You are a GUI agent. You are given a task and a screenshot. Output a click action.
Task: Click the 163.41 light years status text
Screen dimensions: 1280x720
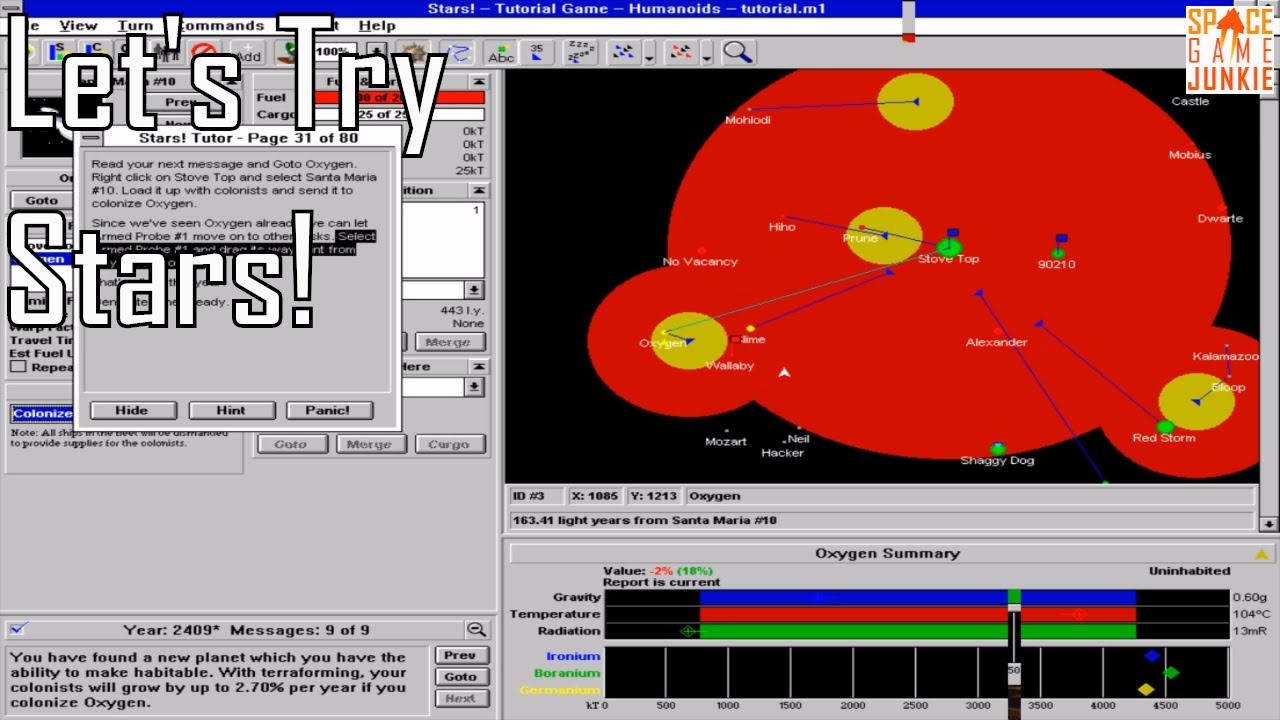pos(644,520)
